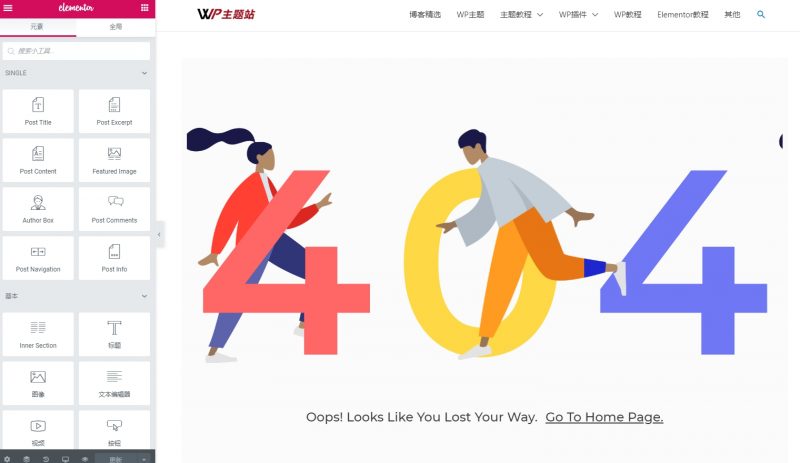The image size is (800, 463).
Task: Expand save options arrow beside update button
Action: click(x=144, y=459)
